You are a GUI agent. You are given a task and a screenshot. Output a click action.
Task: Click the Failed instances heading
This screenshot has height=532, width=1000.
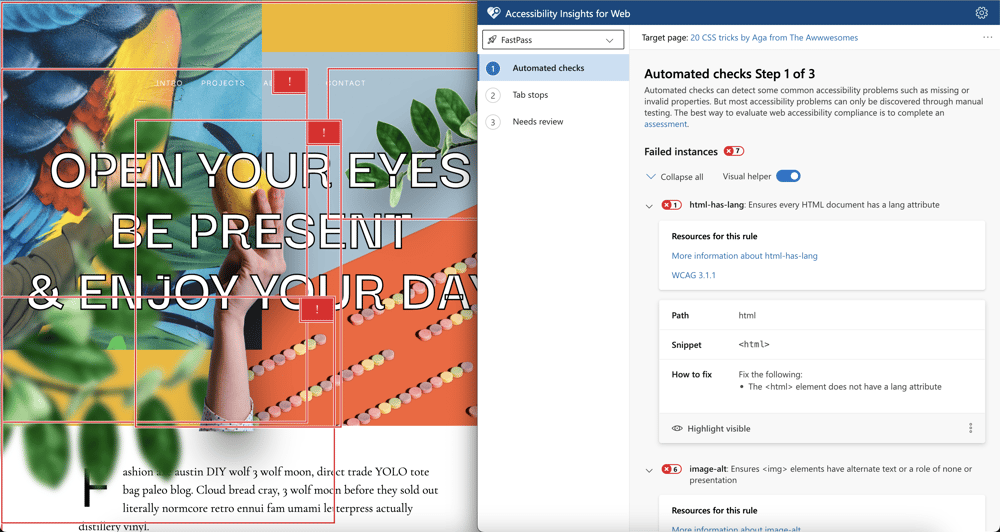(680, 152)
